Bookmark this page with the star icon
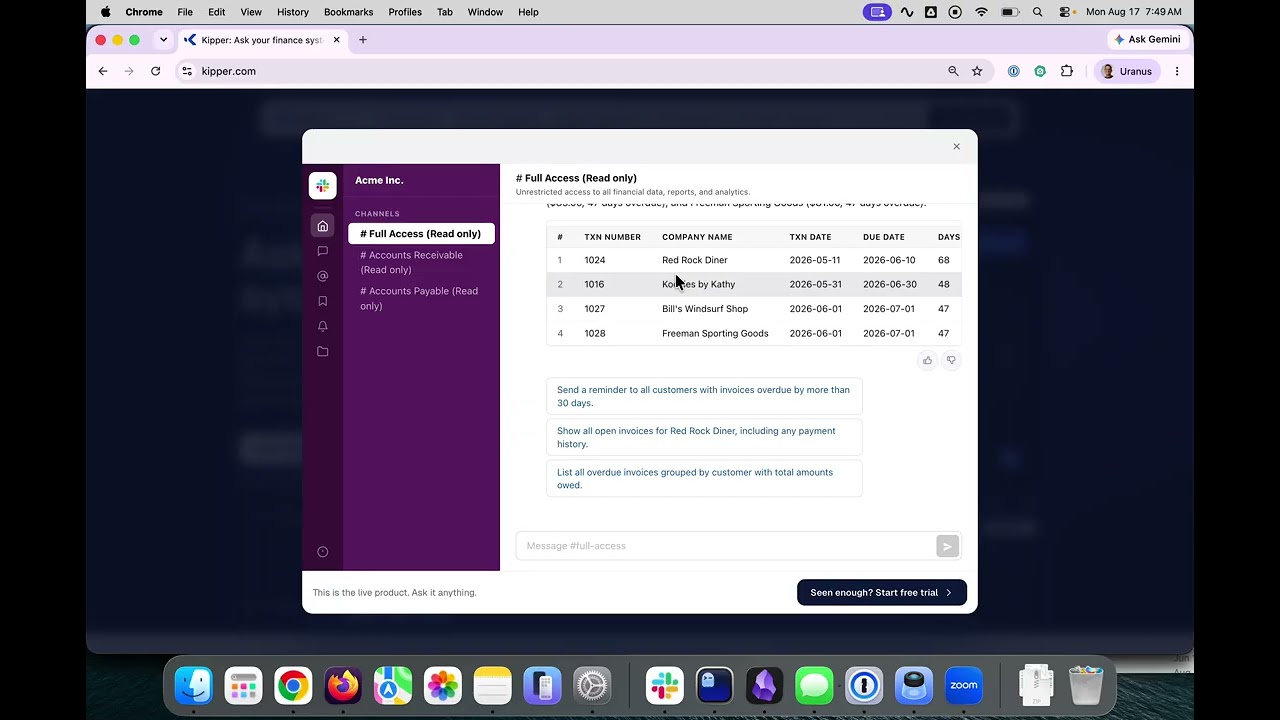 977,71
